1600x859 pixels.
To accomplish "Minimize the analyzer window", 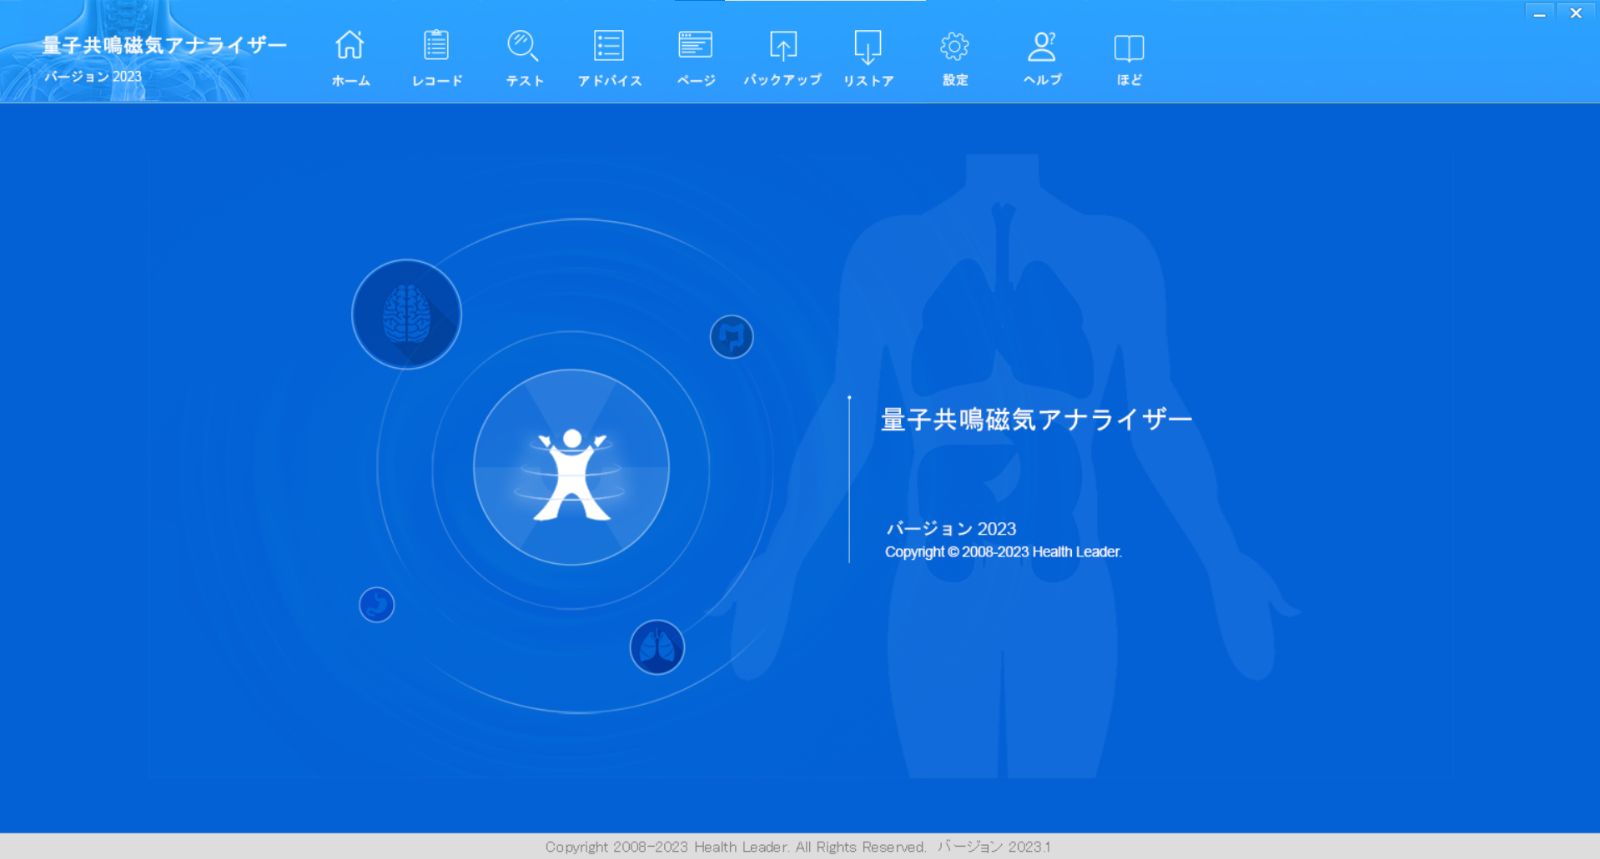I will (1539, 13).
